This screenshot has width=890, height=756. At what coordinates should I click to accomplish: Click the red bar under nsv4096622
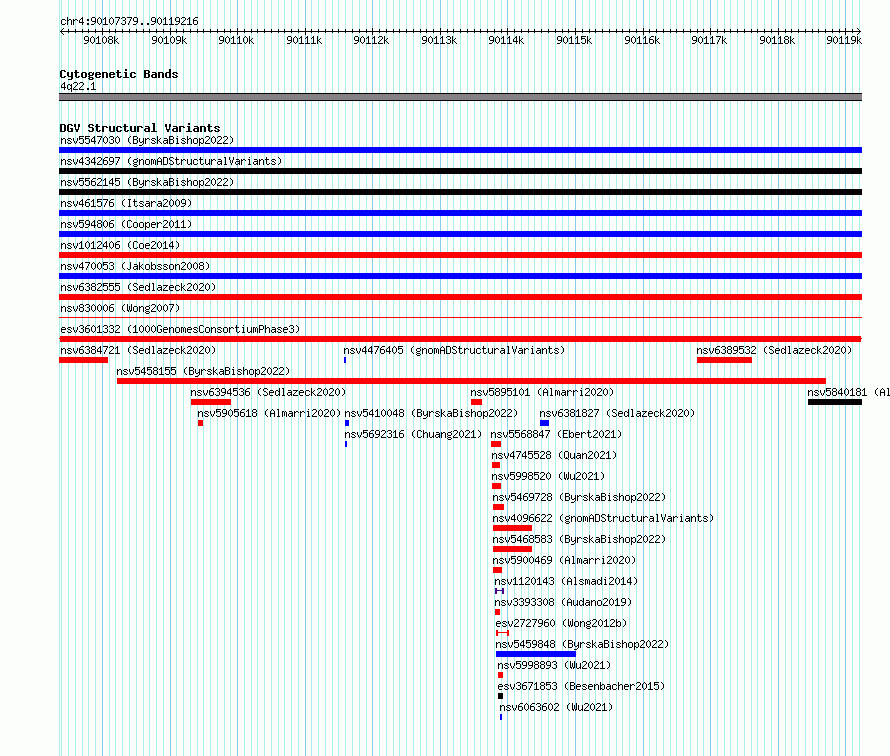coord(513,528)
